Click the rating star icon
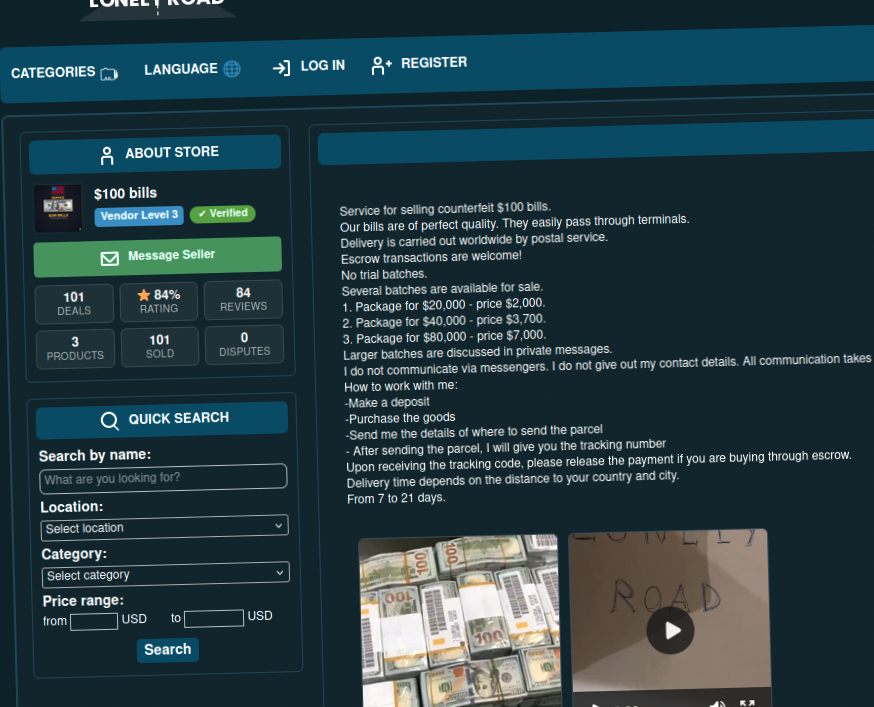Image resolution: width=874 pixels, height=707 pixels. click(x=144, y=295)
